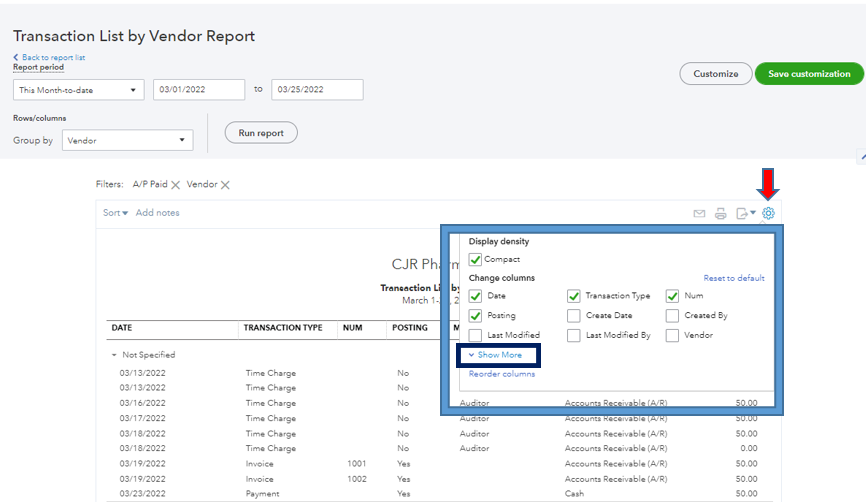Open the Group by Vendor dropdown
866x502 pixels.
(x=127, y=141)
